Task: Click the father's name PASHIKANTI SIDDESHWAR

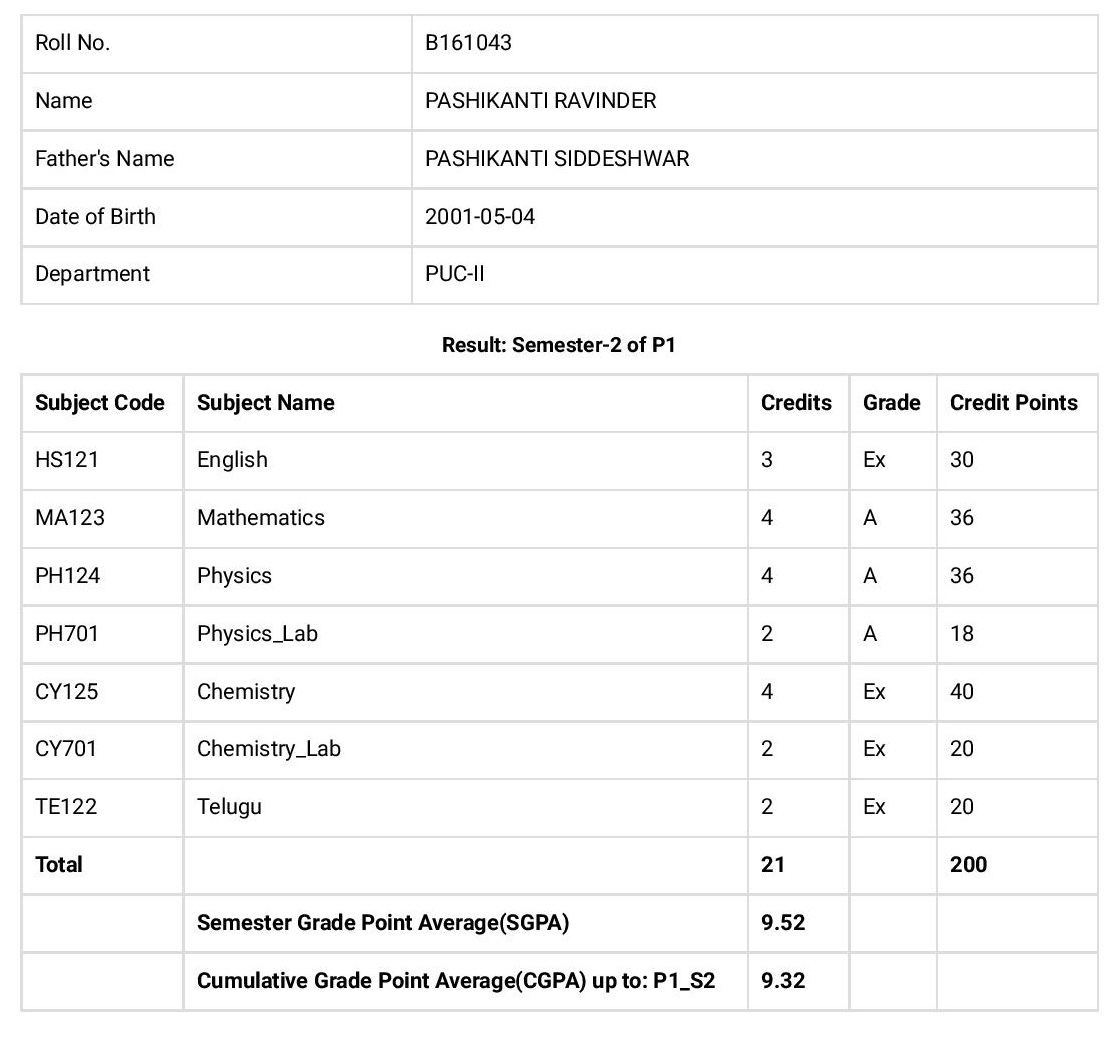Action: (557, 159)
